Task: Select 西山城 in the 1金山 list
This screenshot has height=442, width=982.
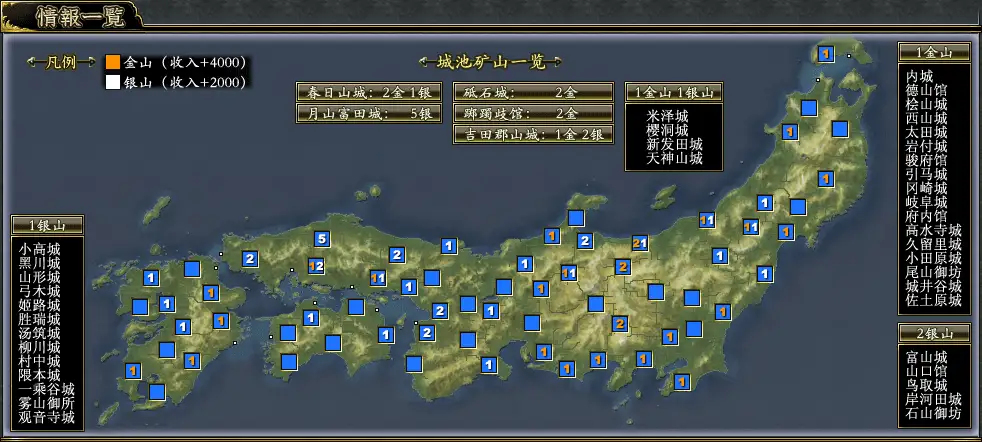Action: click(x=926, y=118)
